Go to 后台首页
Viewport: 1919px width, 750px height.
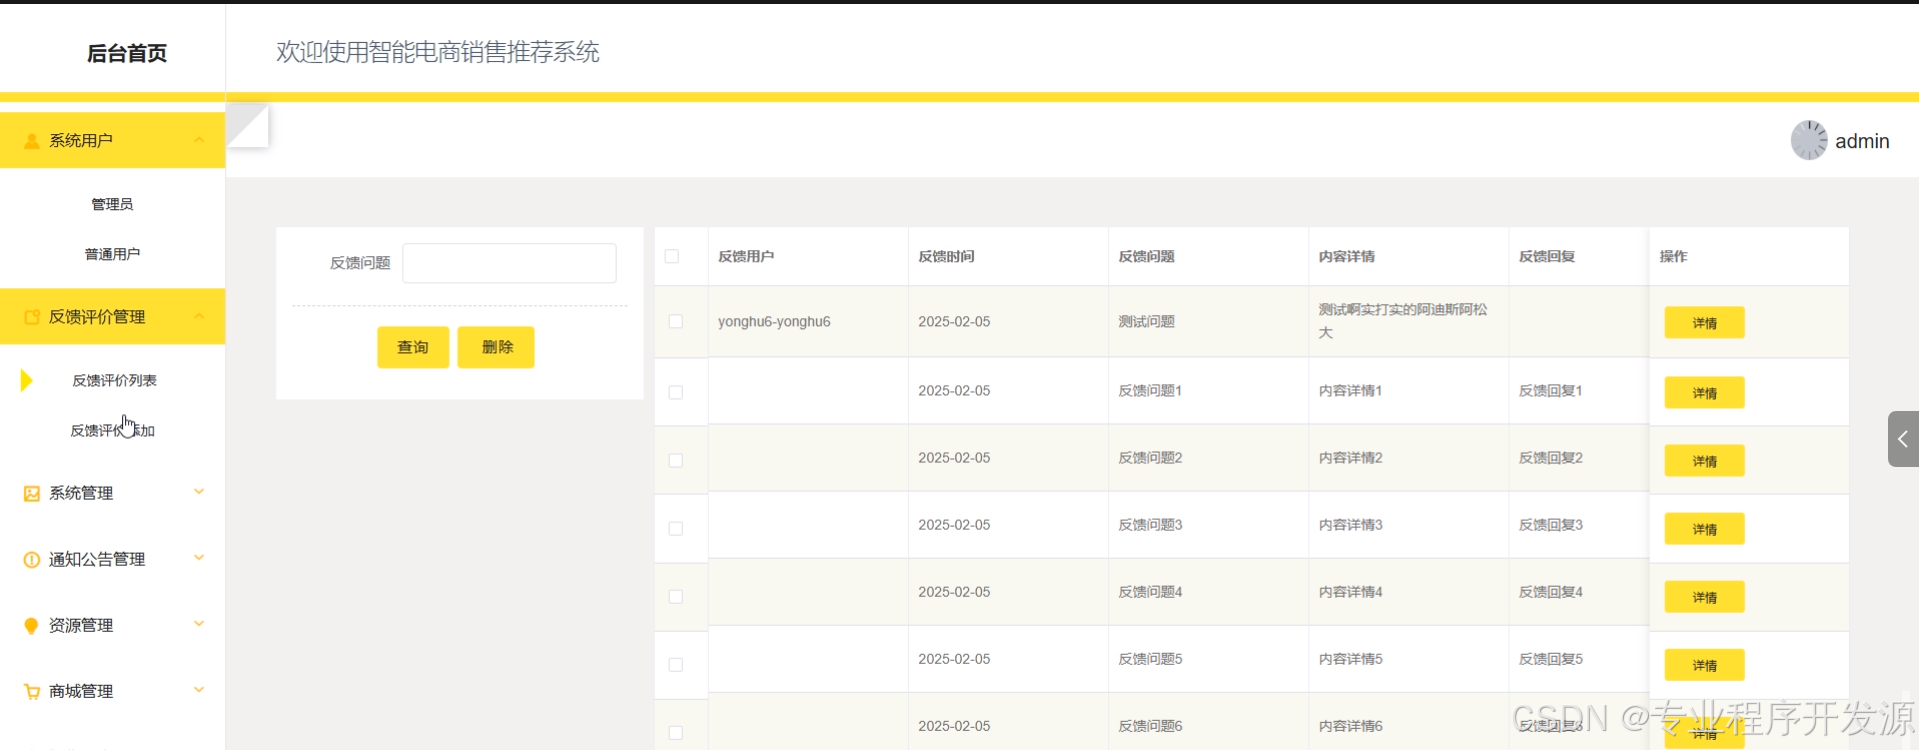coord(127,53)
